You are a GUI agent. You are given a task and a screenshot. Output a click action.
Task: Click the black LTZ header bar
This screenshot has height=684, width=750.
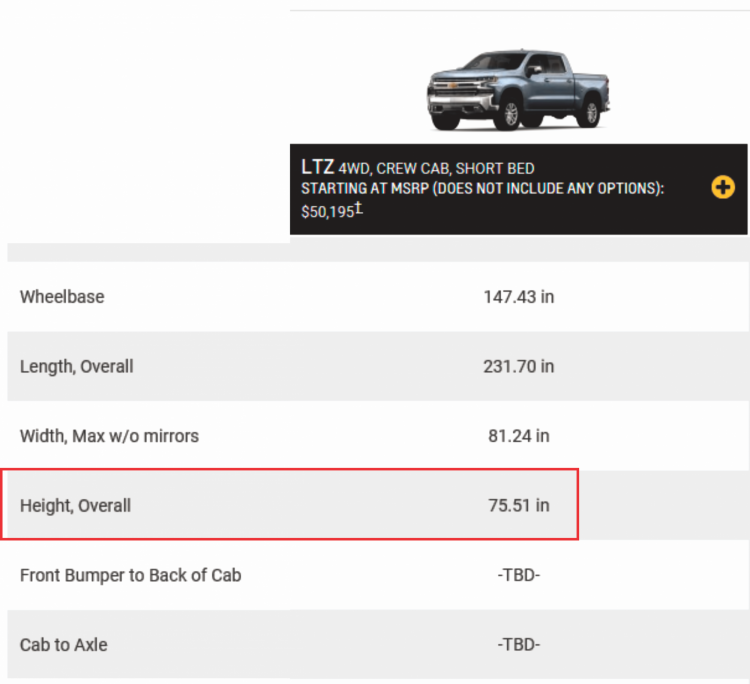tap(518, 189)
